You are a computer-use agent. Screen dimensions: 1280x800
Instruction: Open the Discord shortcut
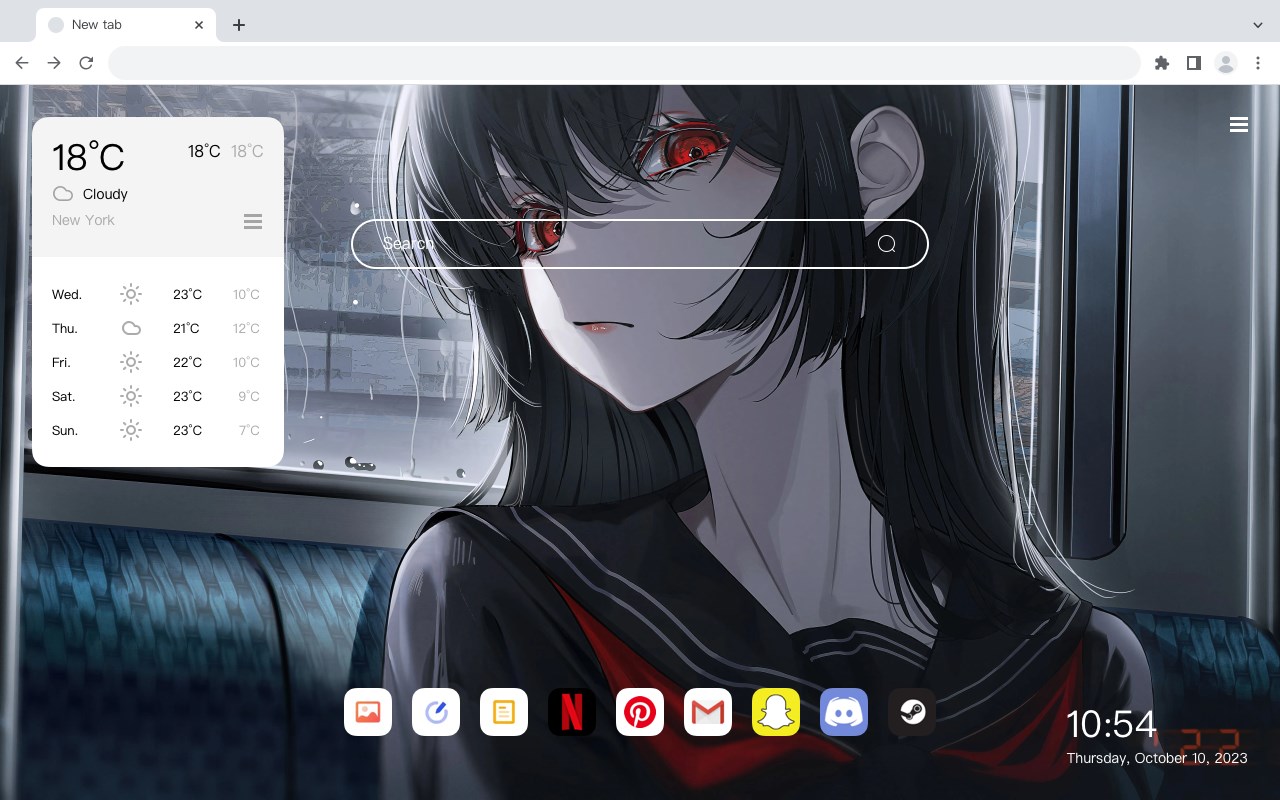[x=844, y=712]
